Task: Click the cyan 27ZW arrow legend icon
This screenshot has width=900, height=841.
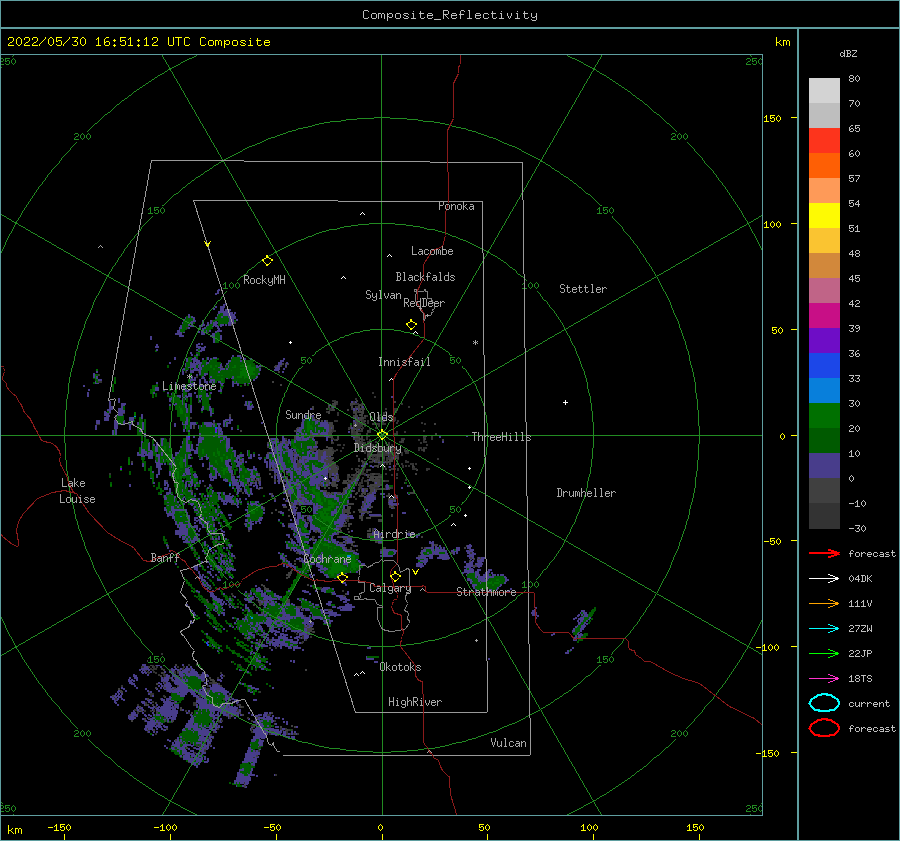Action: 824,629
